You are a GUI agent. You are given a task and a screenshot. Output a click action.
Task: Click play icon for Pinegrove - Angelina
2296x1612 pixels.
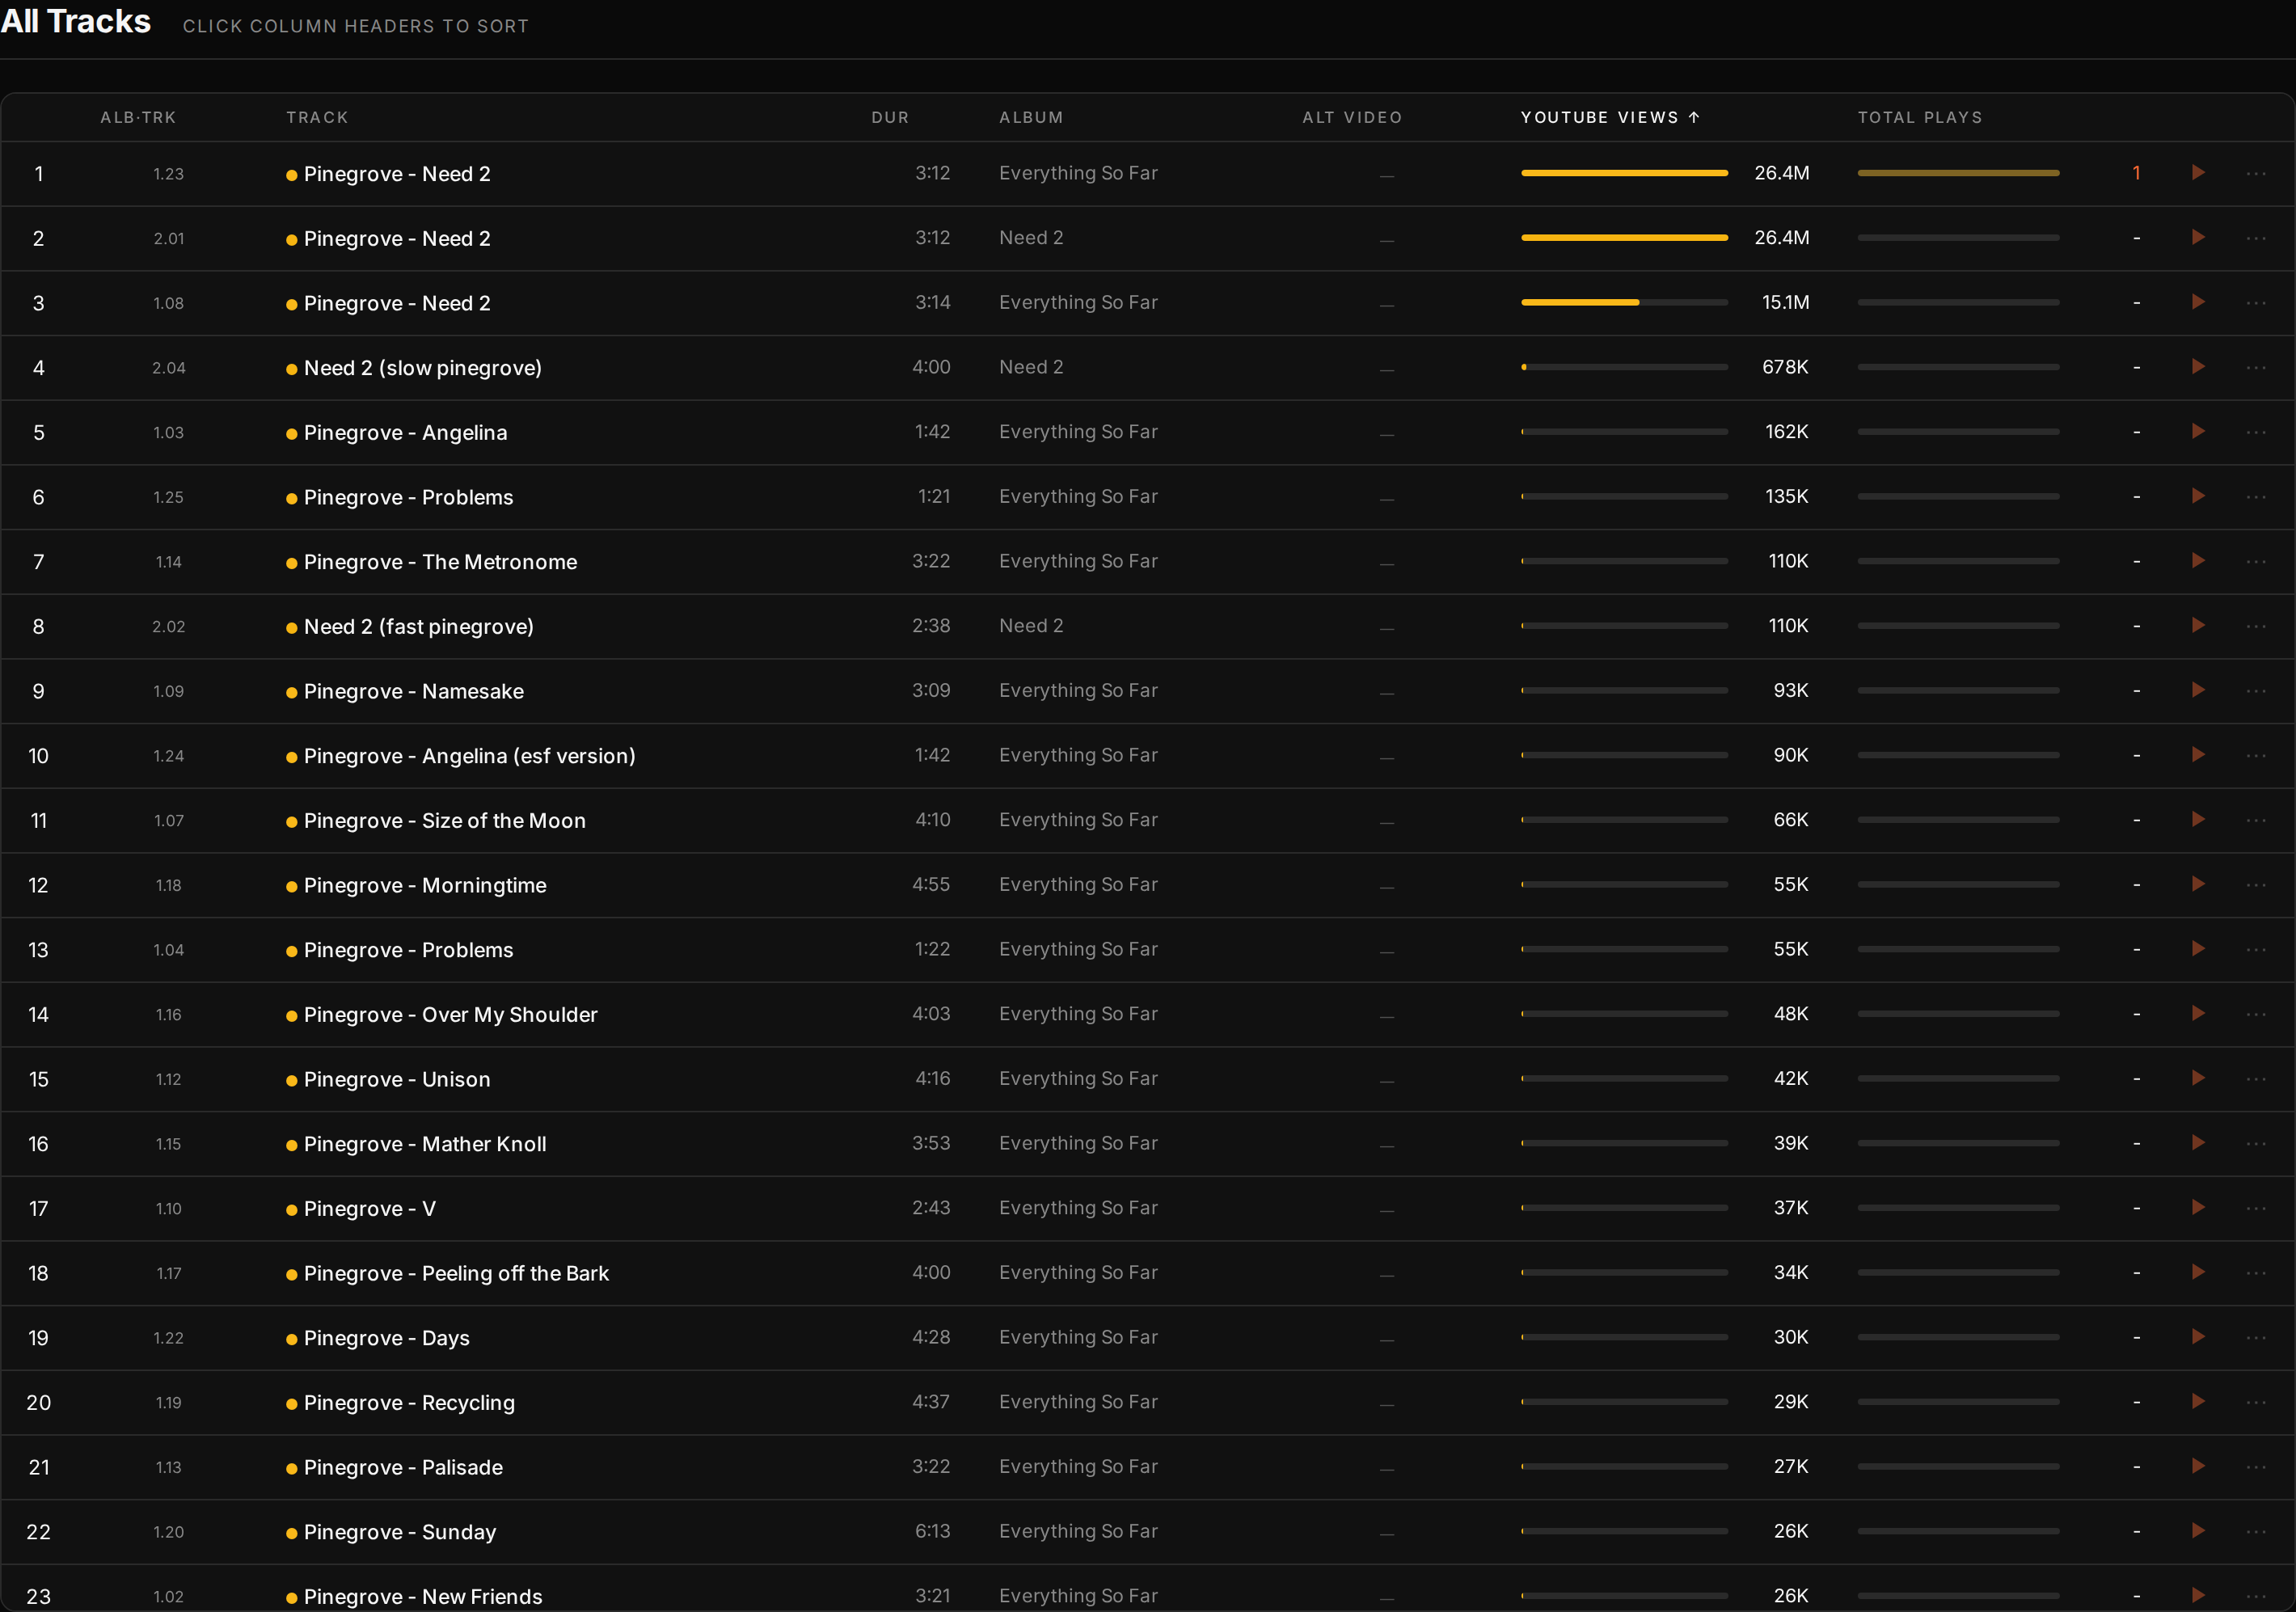click(x=2198, y=432)
